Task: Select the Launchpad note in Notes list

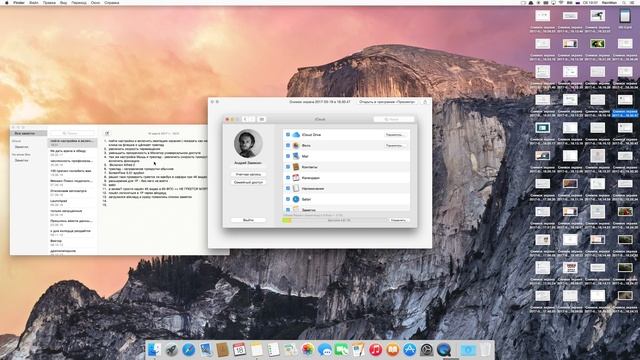Action: pyautogui.click(x=73, y=203)
